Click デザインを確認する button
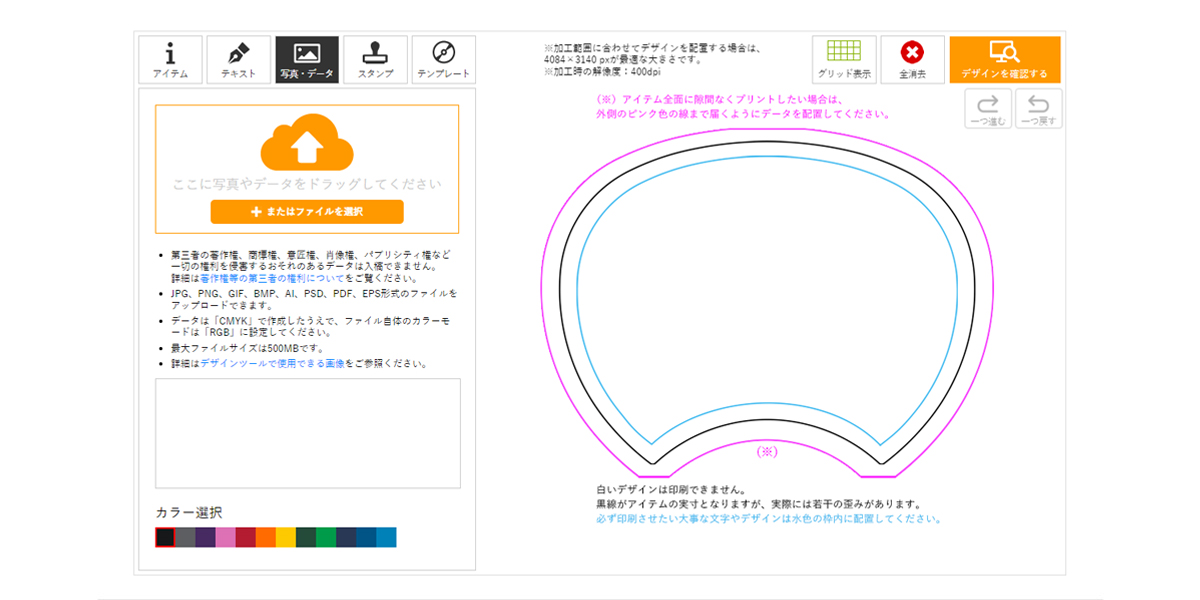The width and height of the screenshot is (1200, 600). 1004,60
